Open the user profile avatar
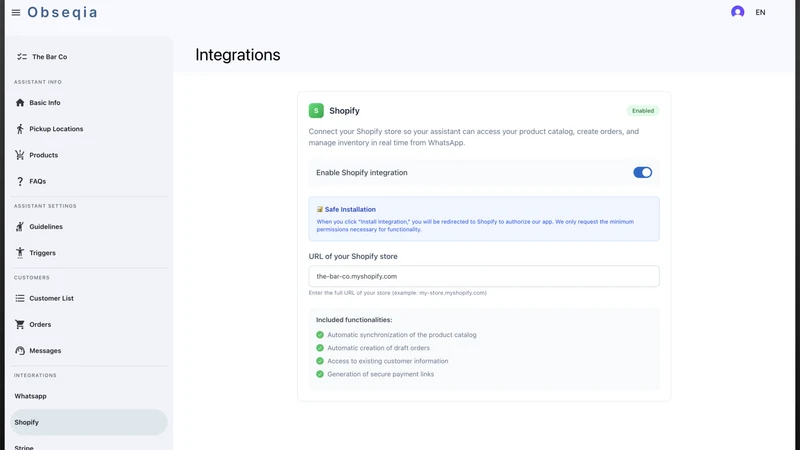This screenshot has width=800, height=450. (x=737, y=12)
